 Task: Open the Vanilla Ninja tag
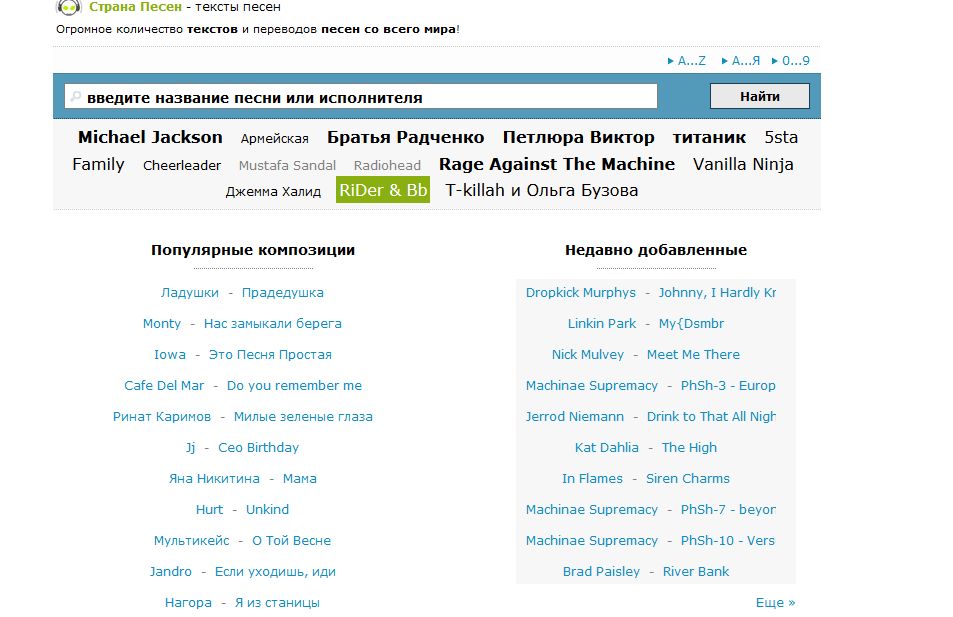(743, 164)
